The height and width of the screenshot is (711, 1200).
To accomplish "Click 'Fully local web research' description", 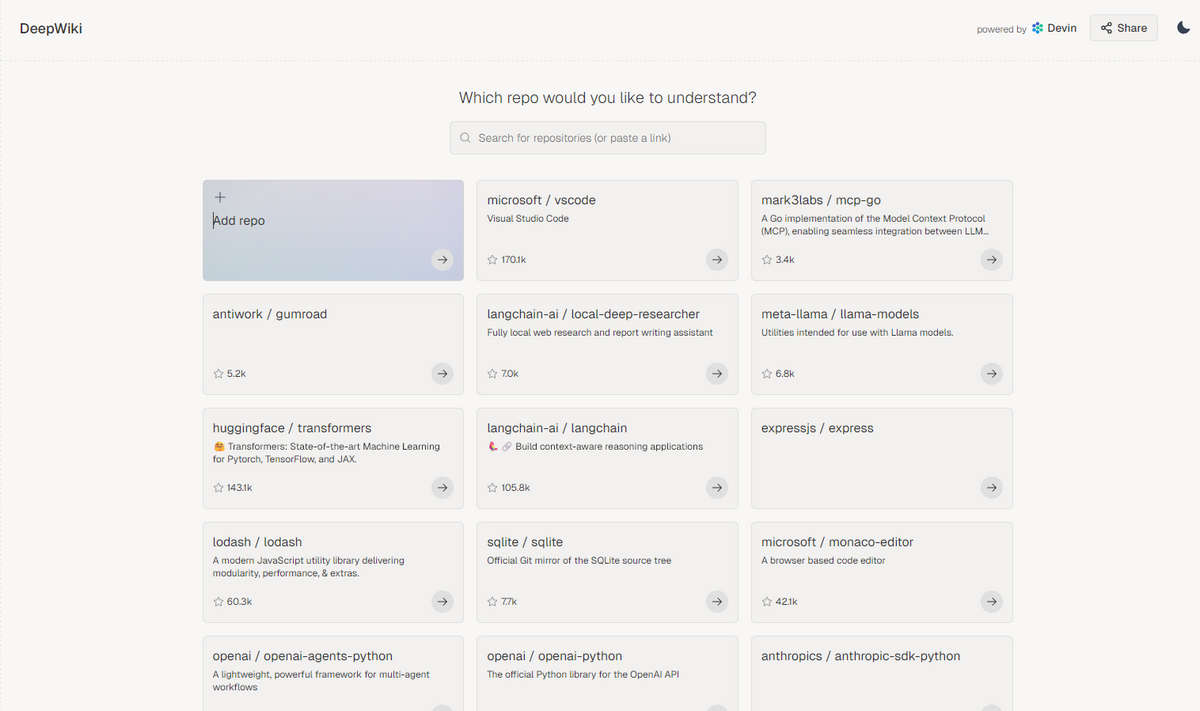I will pos(600,332).
